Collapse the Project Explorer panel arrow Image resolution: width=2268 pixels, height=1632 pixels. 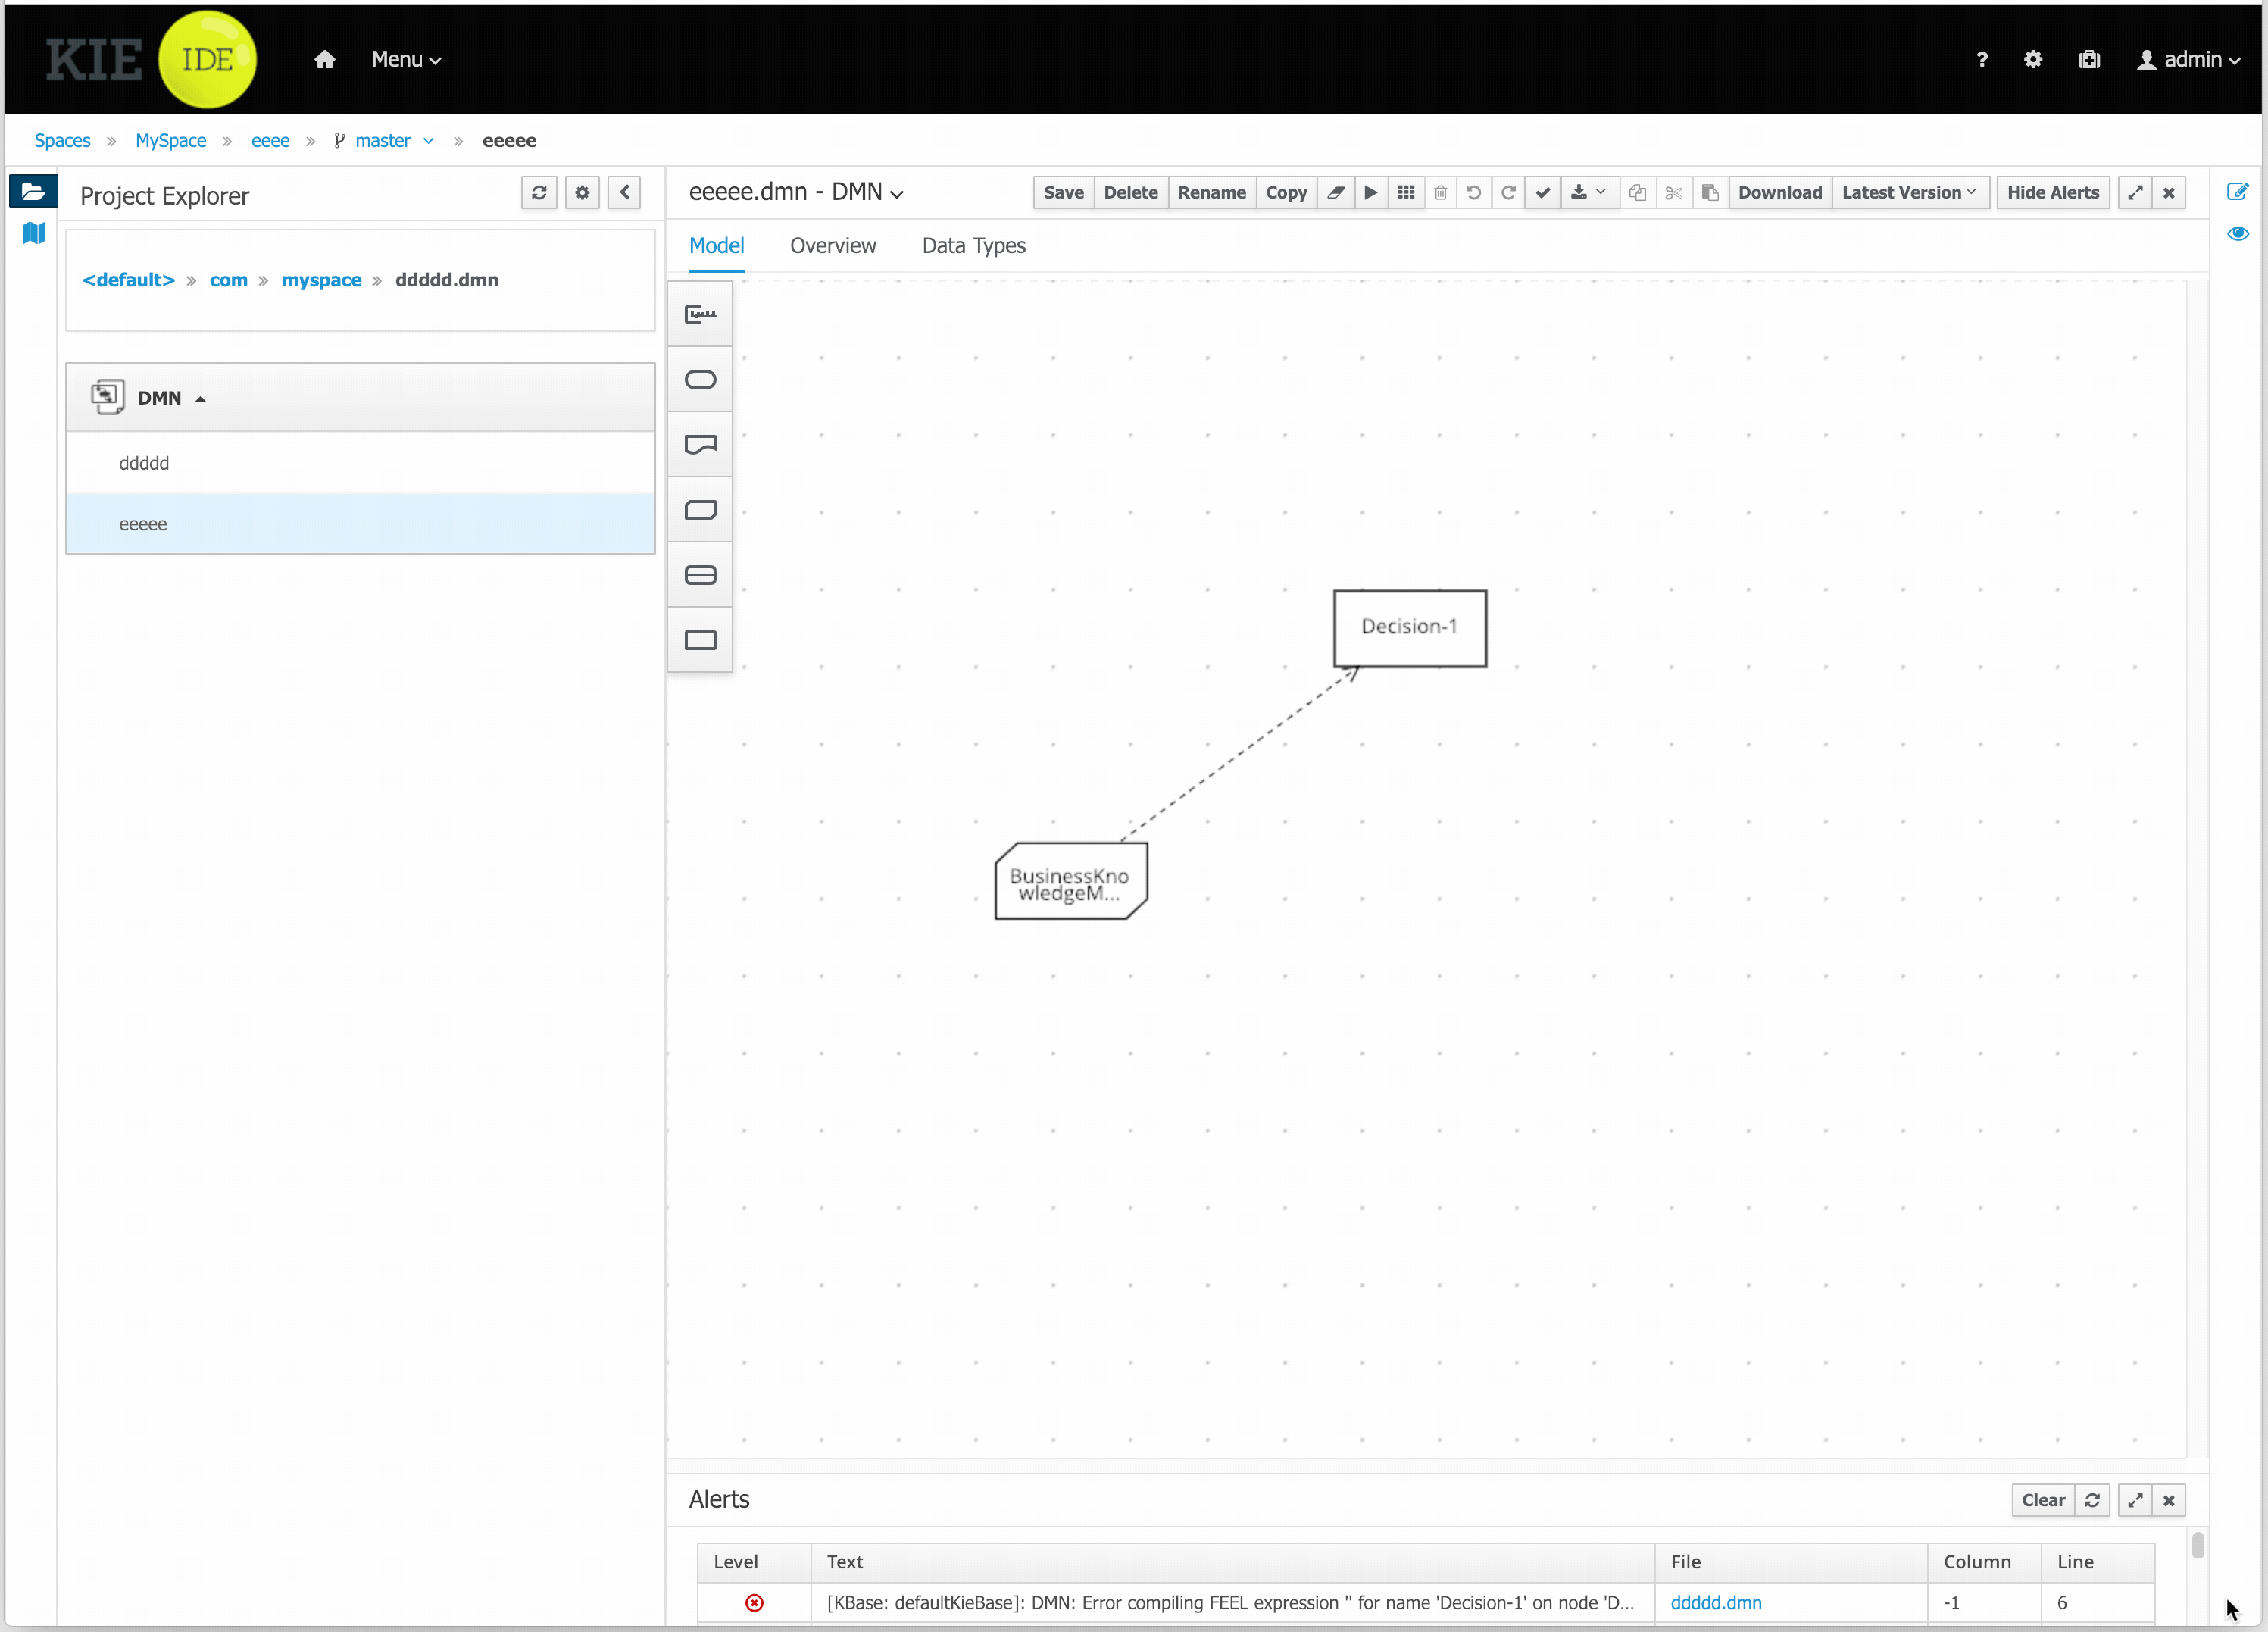[x=624, y=192]
